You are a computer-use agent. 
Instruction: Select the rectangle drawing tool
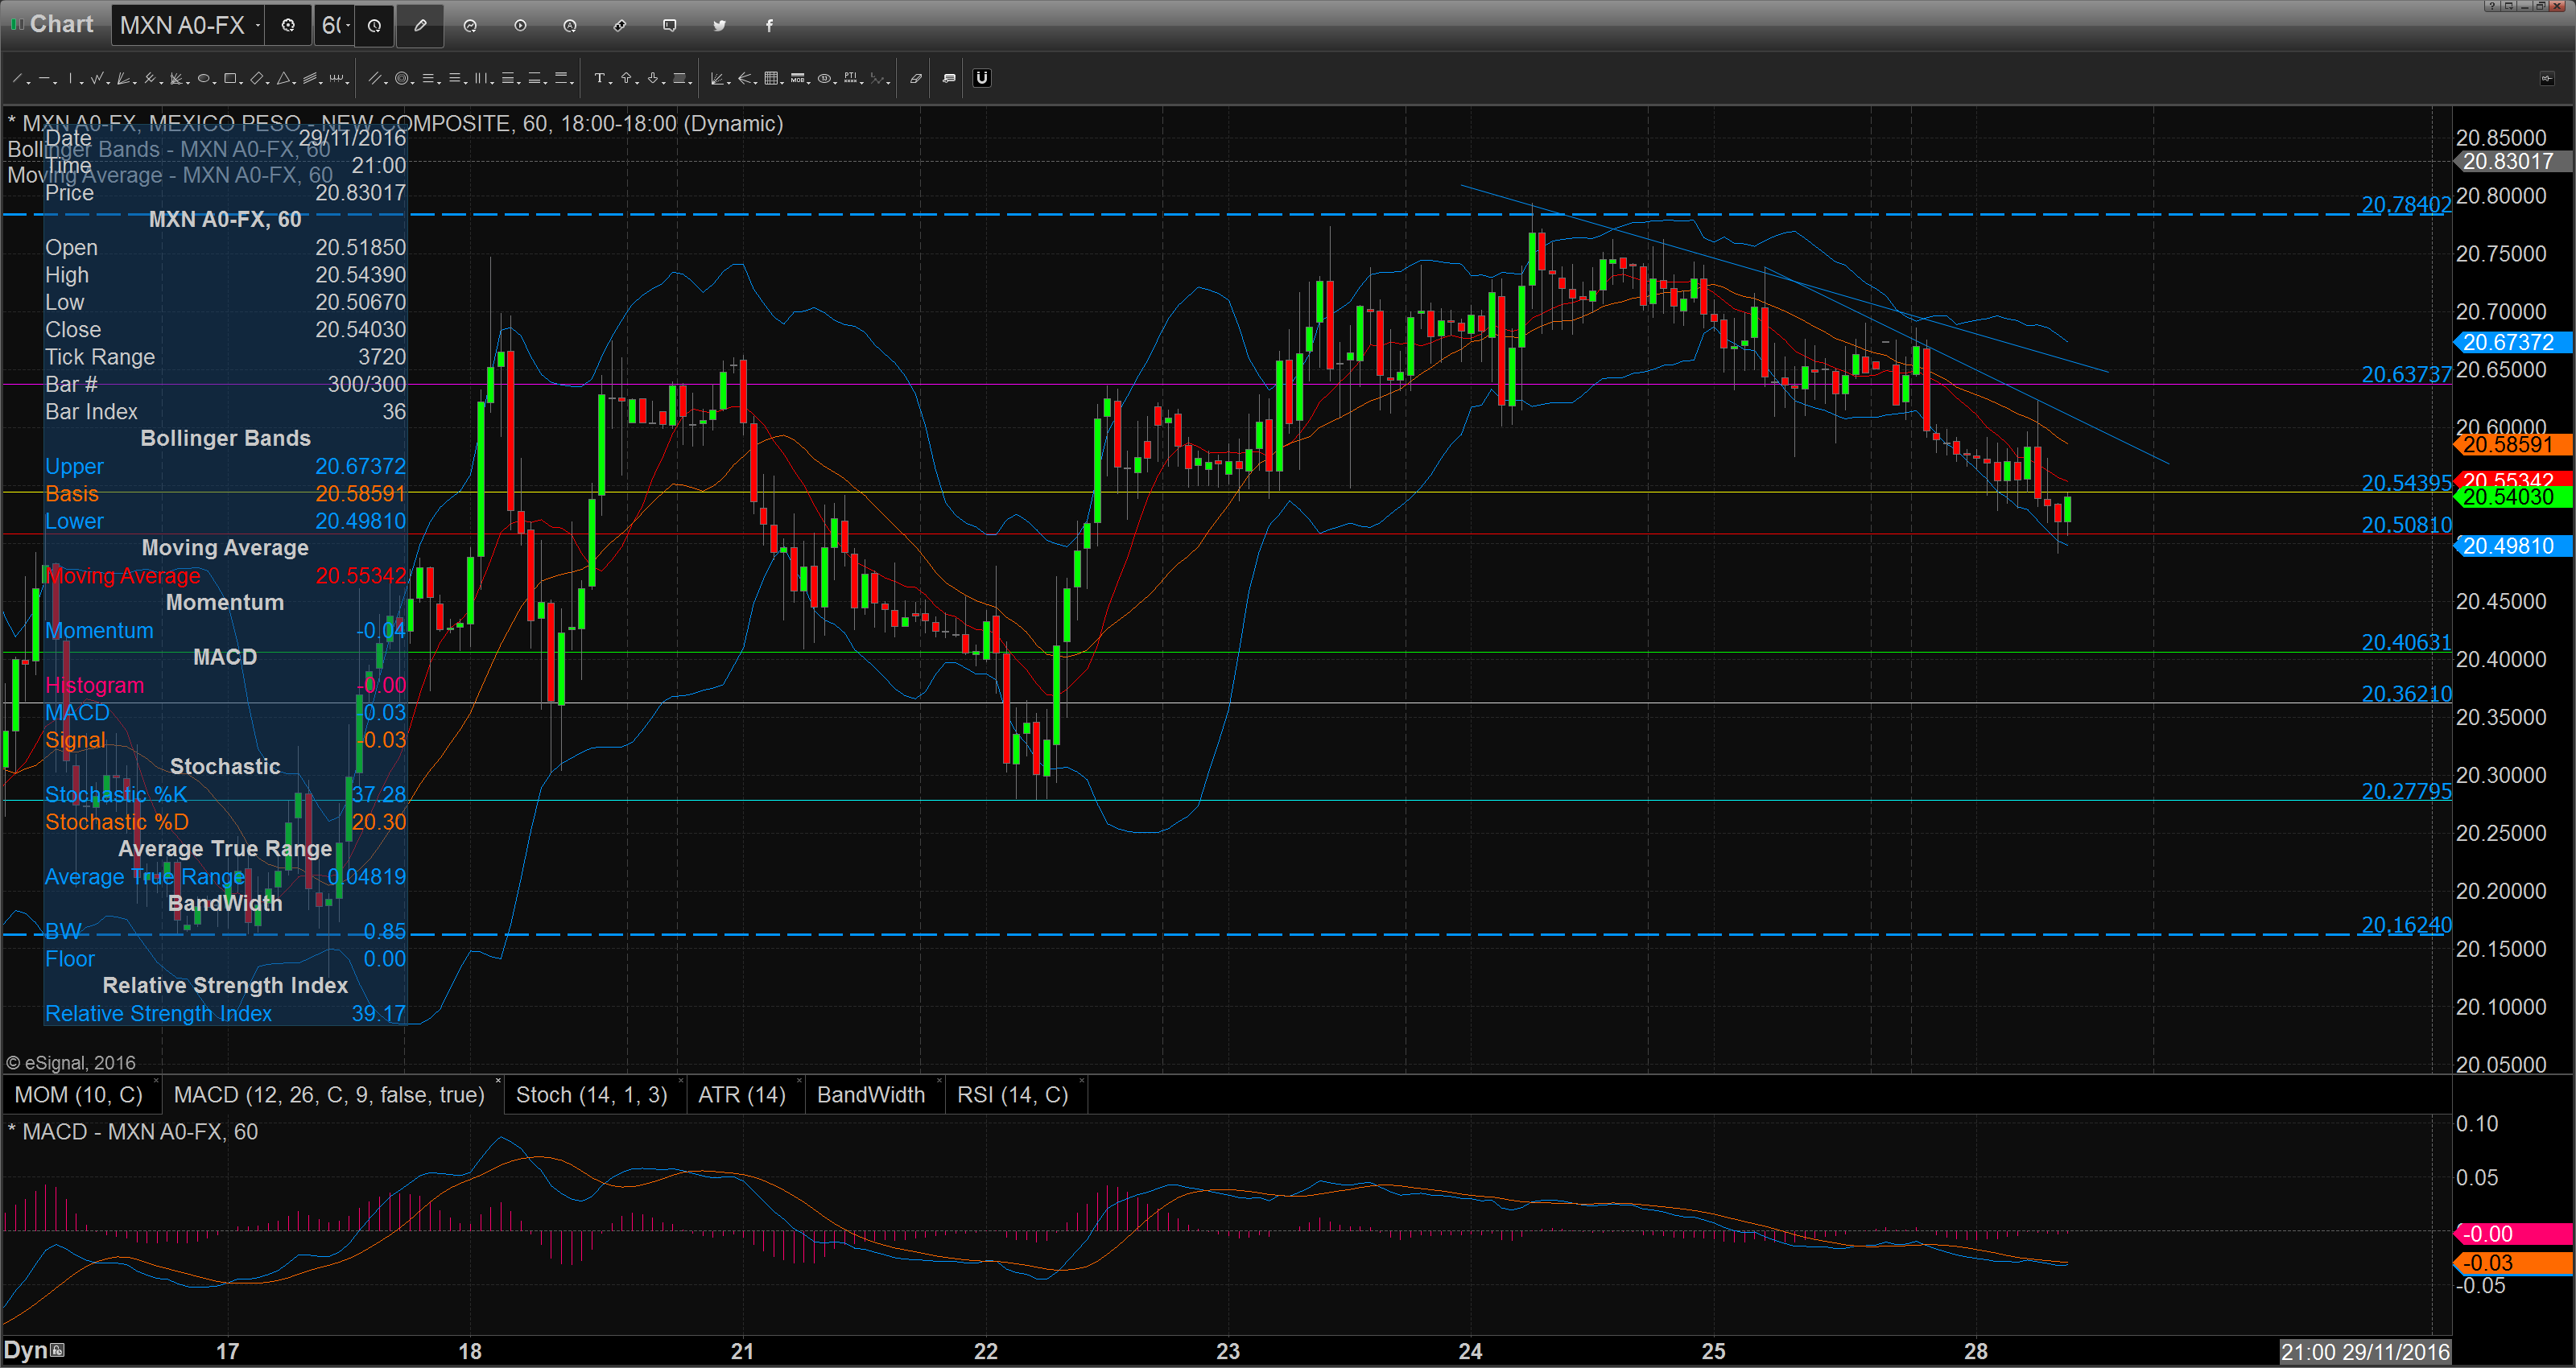tap(230, 78)
